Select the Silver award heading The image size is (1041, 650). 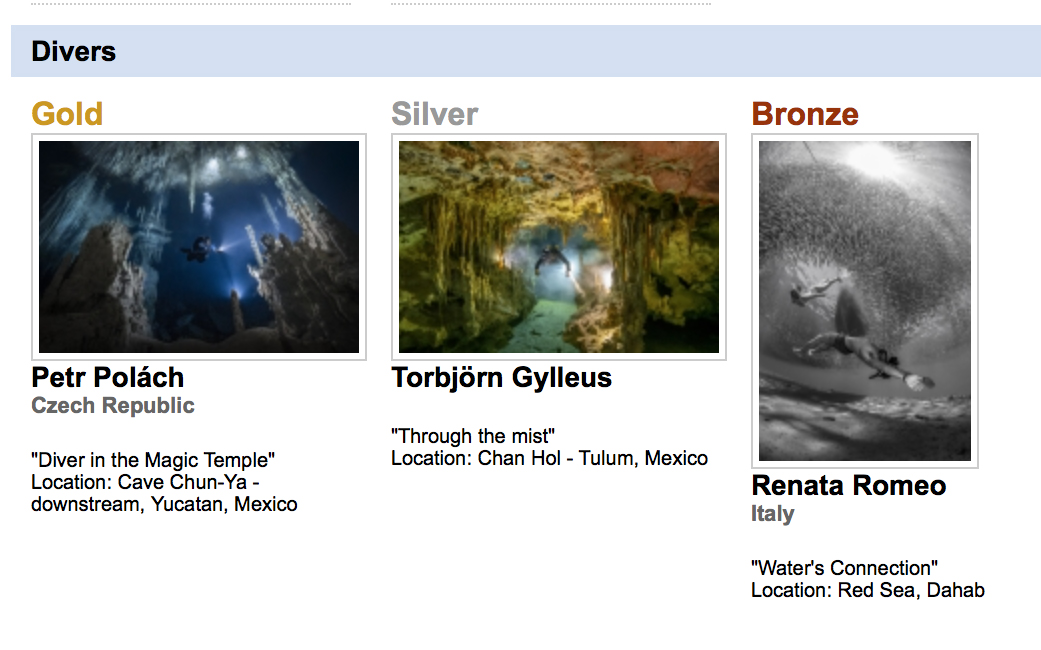435,114
